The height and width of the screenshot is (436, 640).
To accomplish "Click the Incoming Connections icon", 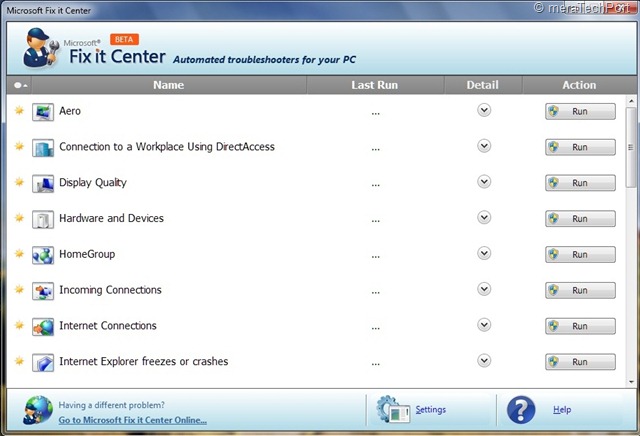I will 43,291.
